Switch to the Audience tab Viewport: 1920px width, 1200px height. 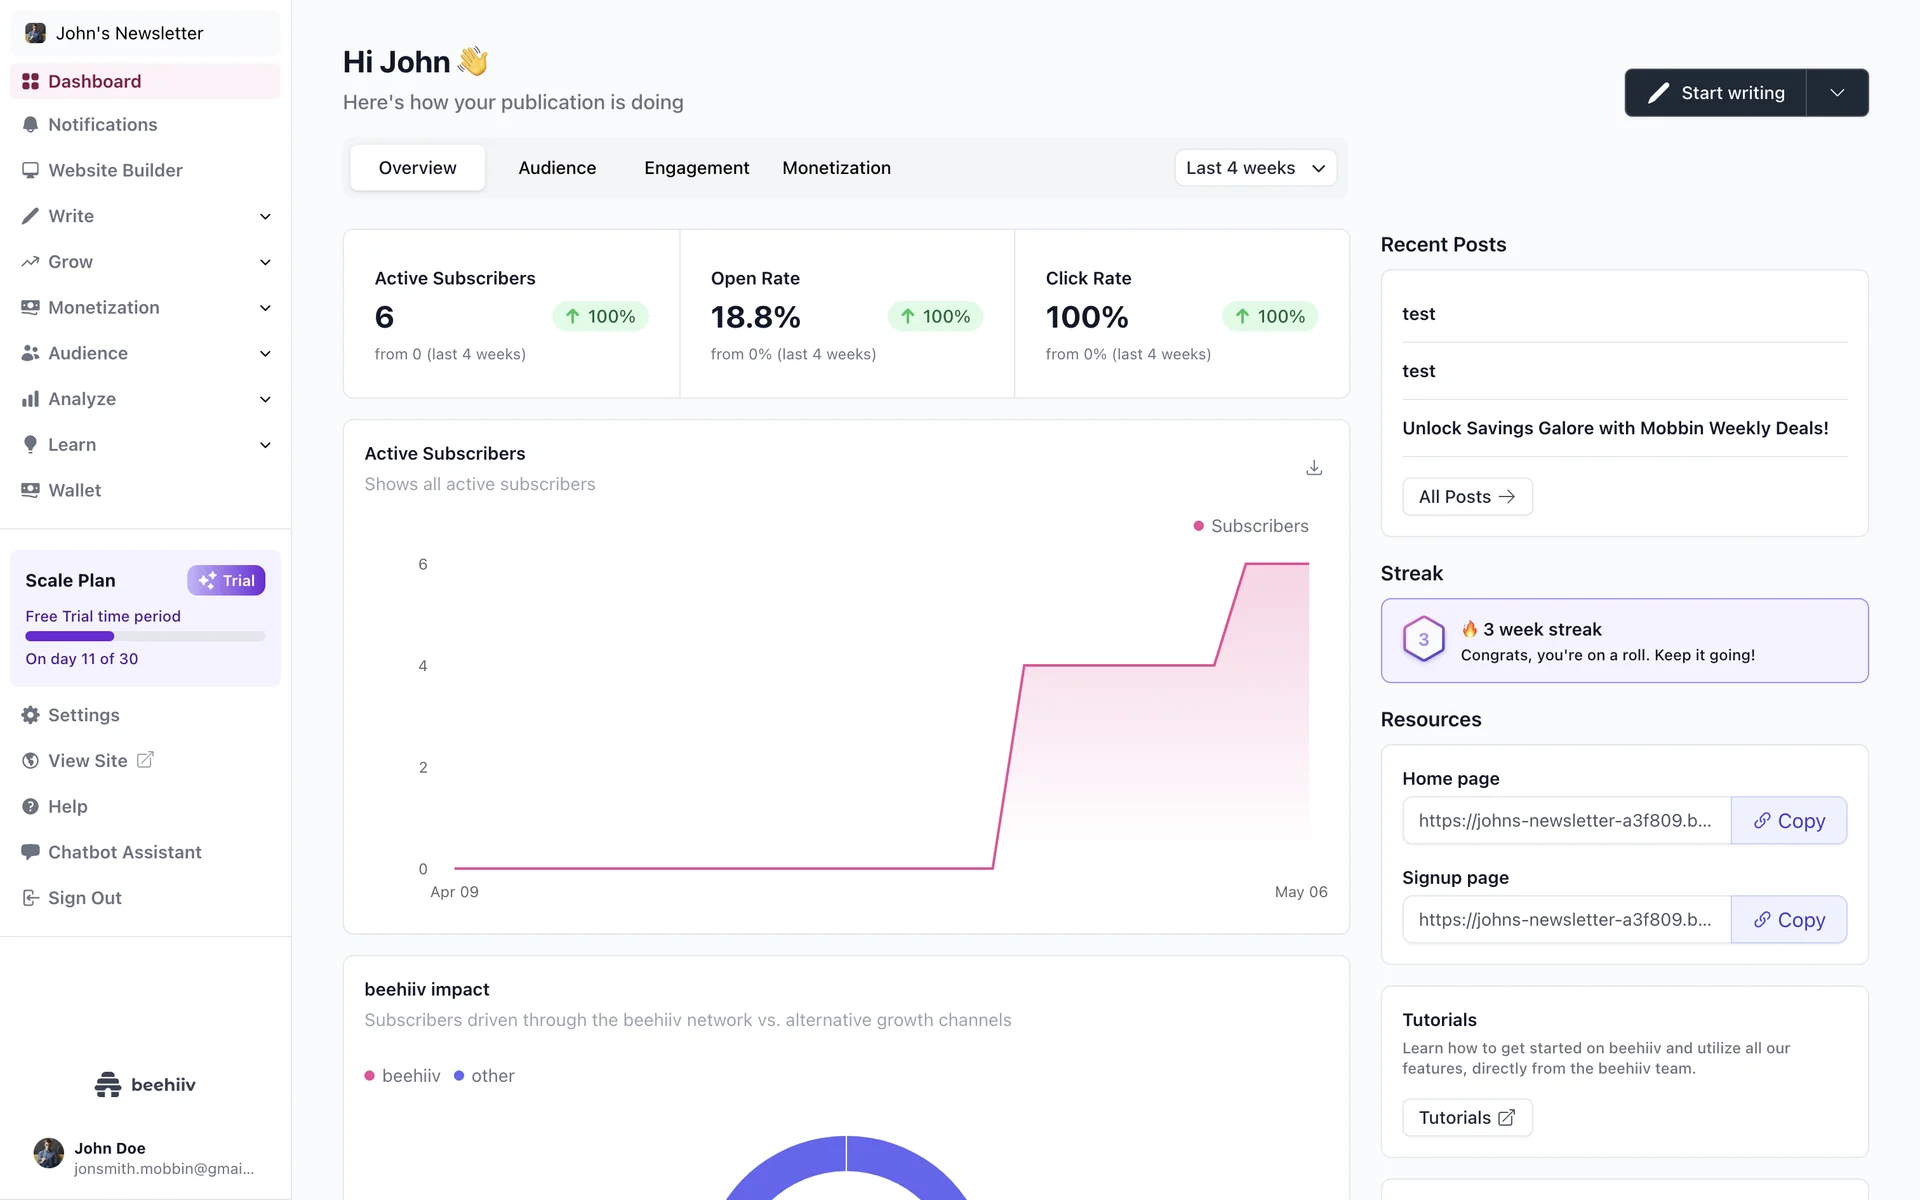(x=557, y=168)
